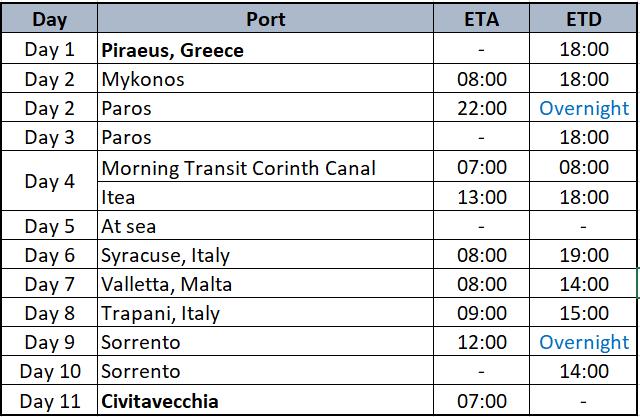Viewport: 640px width, 417px height.
Task: Click the merged Day 4 cell
Action: 49,181
